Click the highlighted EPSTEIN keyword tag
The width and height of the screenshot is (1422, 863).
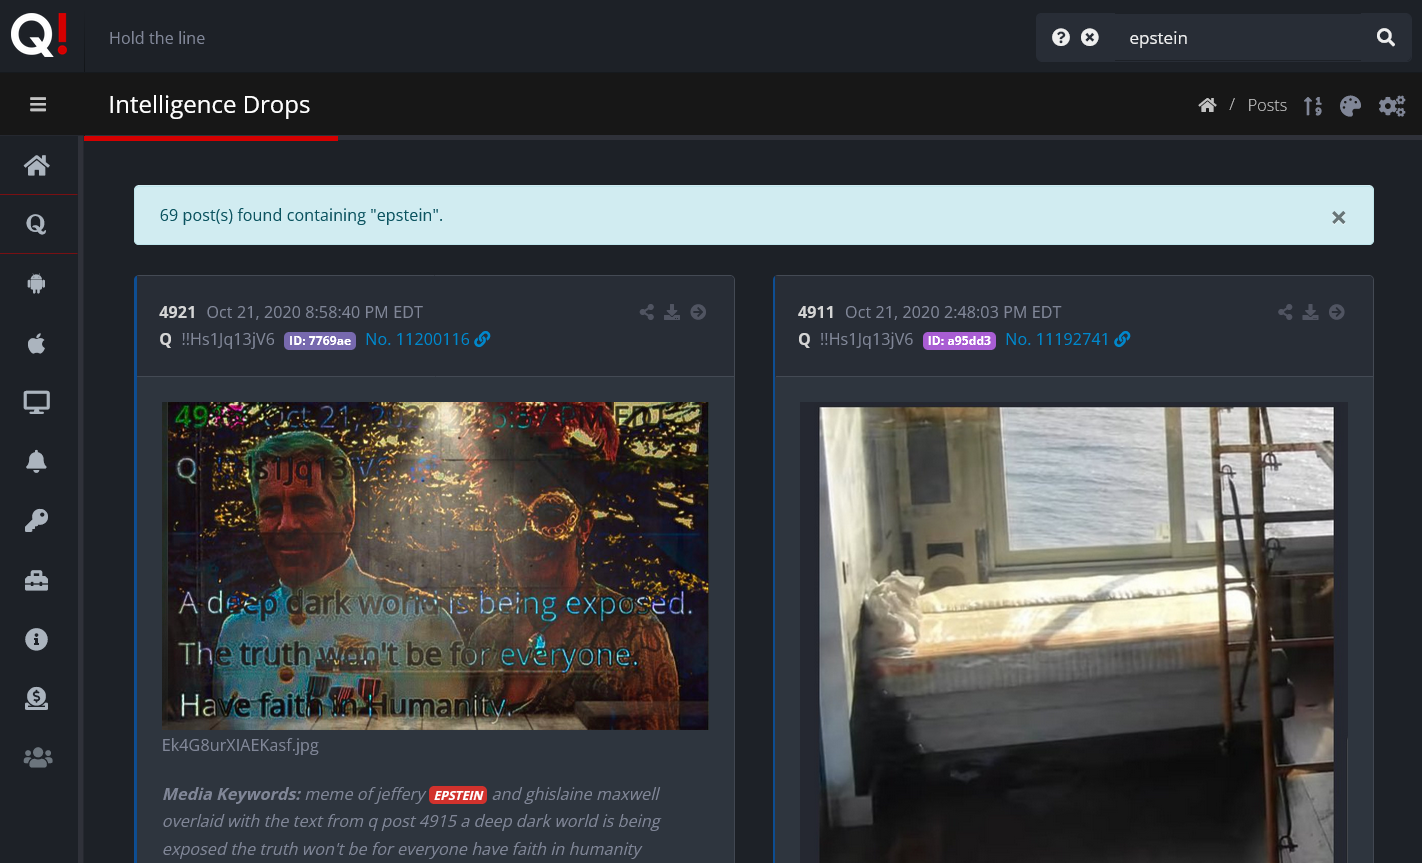coord(459,795)
